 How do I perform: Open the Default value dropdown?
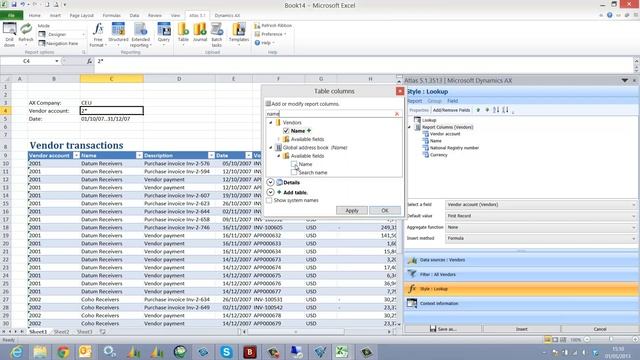[x=541, y=216]
